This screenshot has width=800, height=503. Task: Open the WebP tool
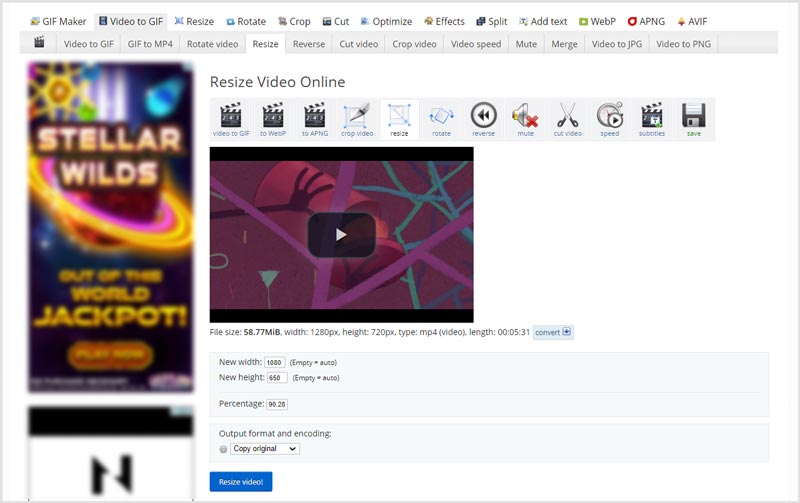click(597, 21)
